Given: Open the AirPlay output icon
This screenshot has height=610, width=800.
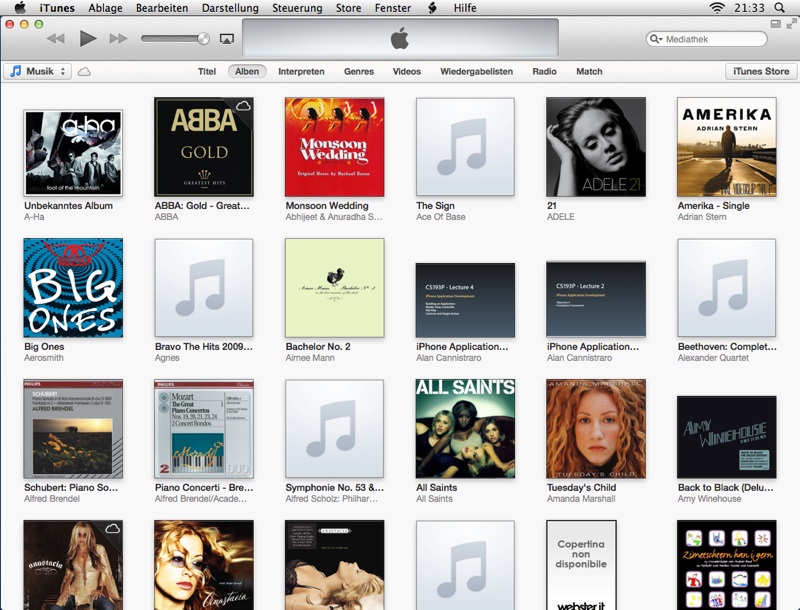Looking at the screenshot, I should coord(227,39).
